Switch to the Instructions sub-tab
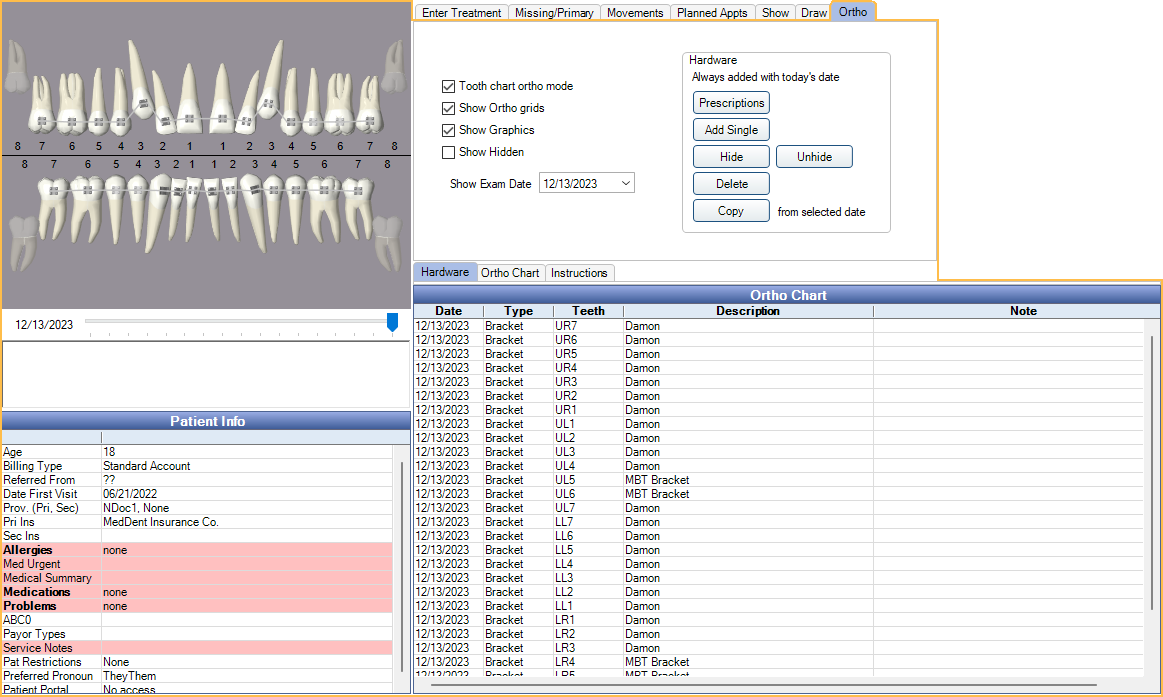 click(x=579, y=273)
